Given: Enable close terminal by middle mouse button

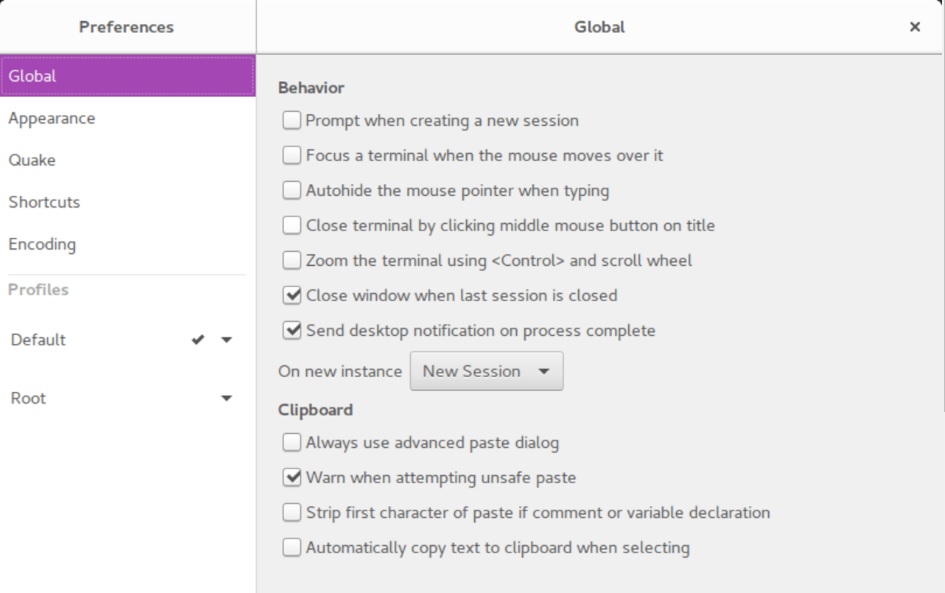Looking at the screenshot, I should click(291, 225).
